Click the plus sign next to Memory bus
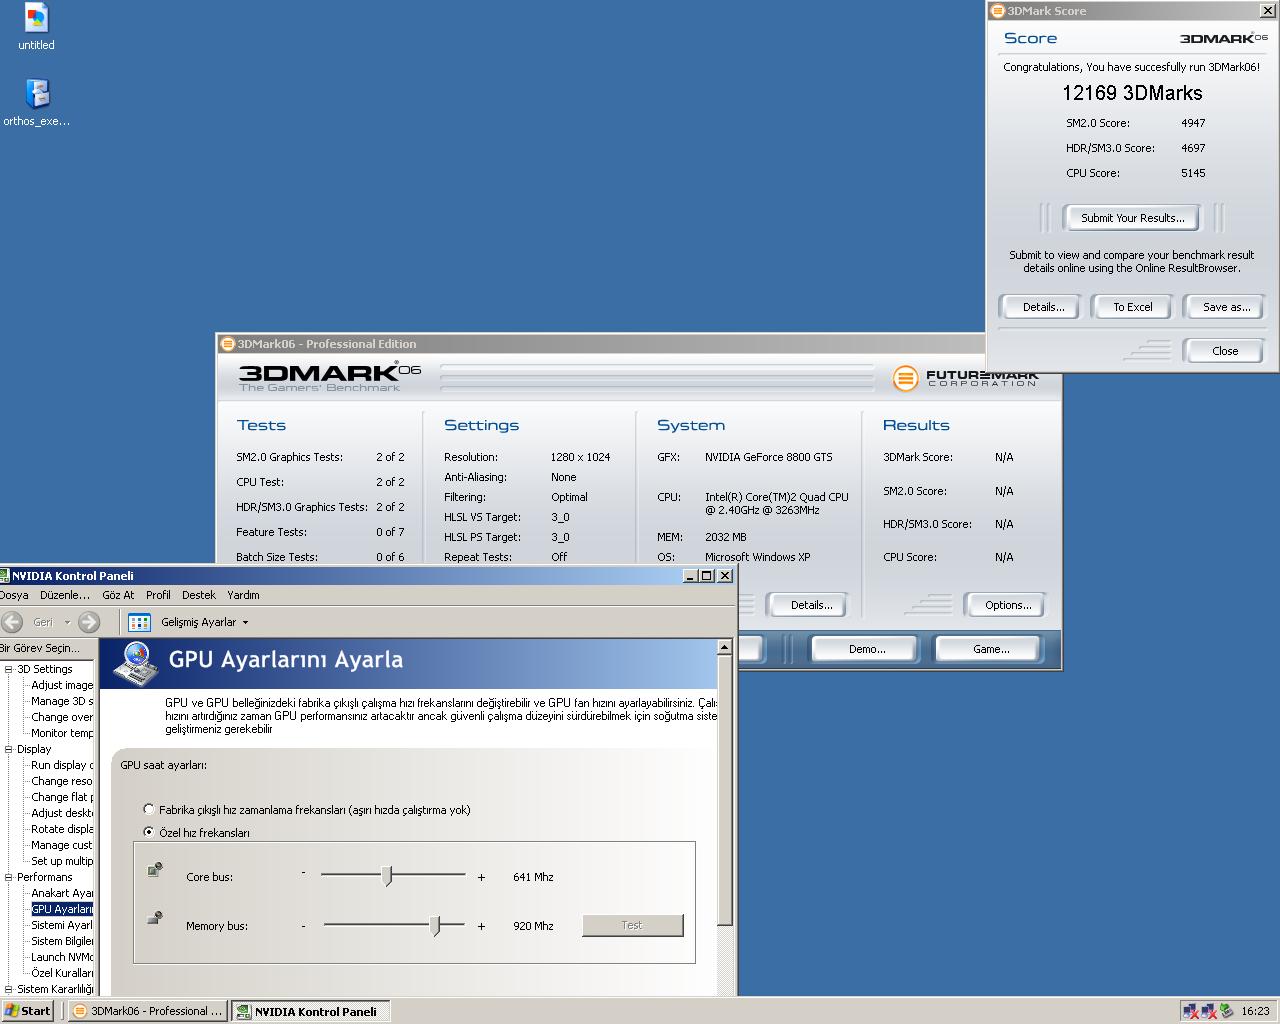1280x1024 pixels. 481,926
